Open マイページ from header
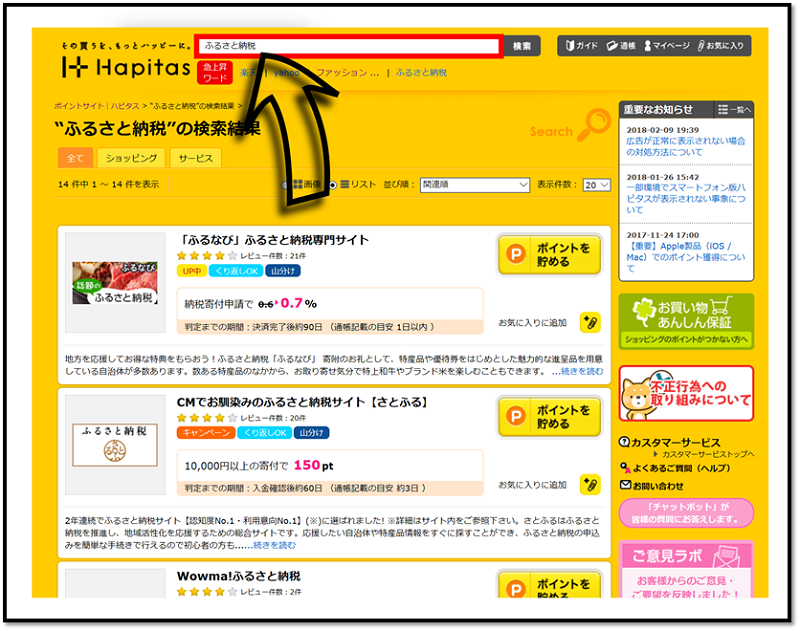Screen dimensions: 800x631 coord(667,45)
